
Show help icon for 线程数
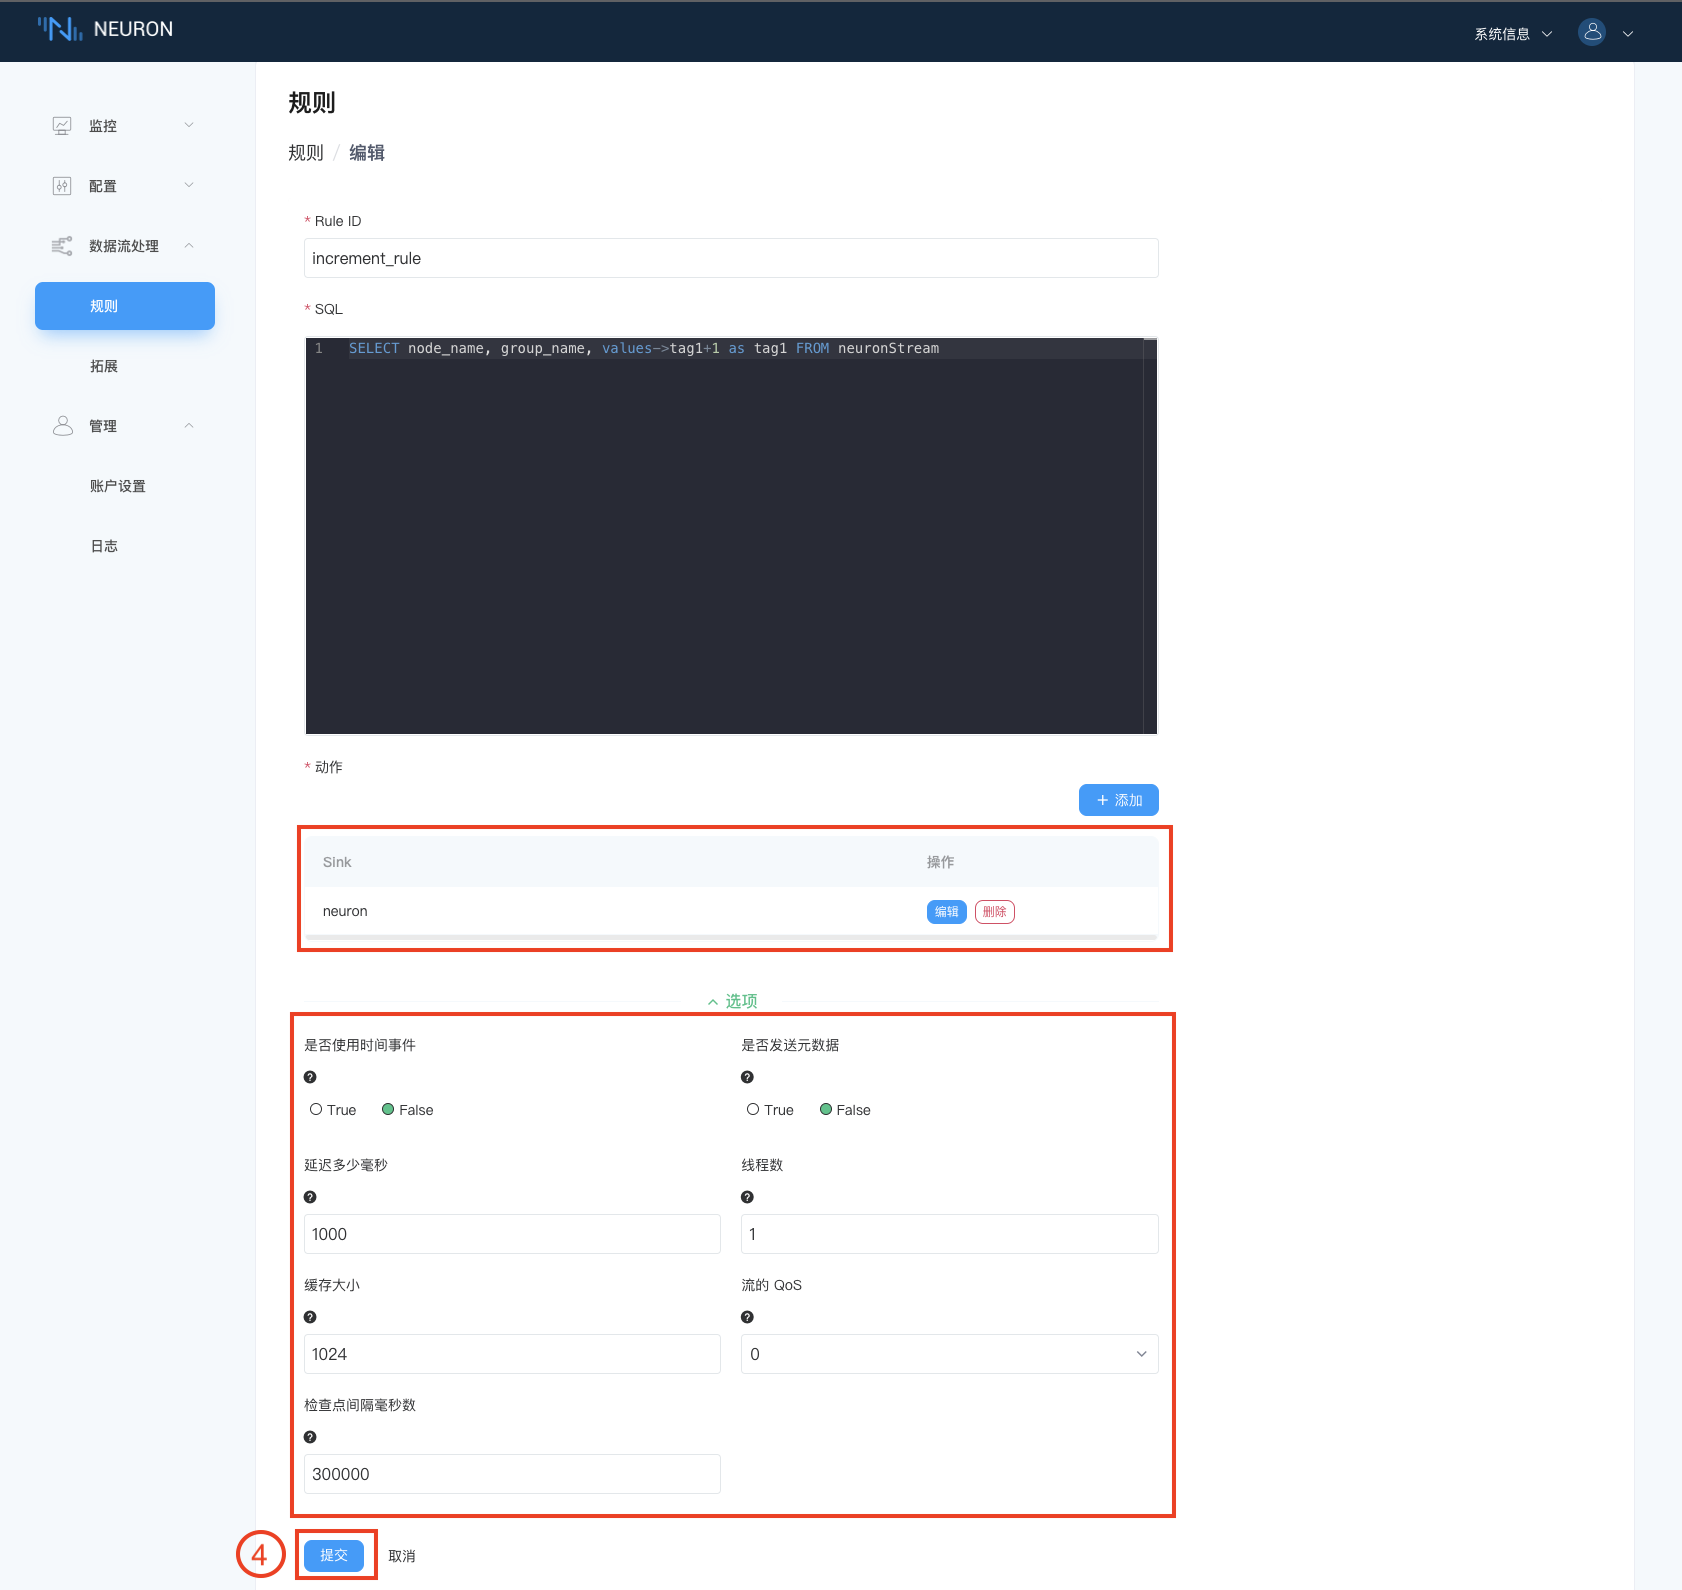pos(747,1197)
